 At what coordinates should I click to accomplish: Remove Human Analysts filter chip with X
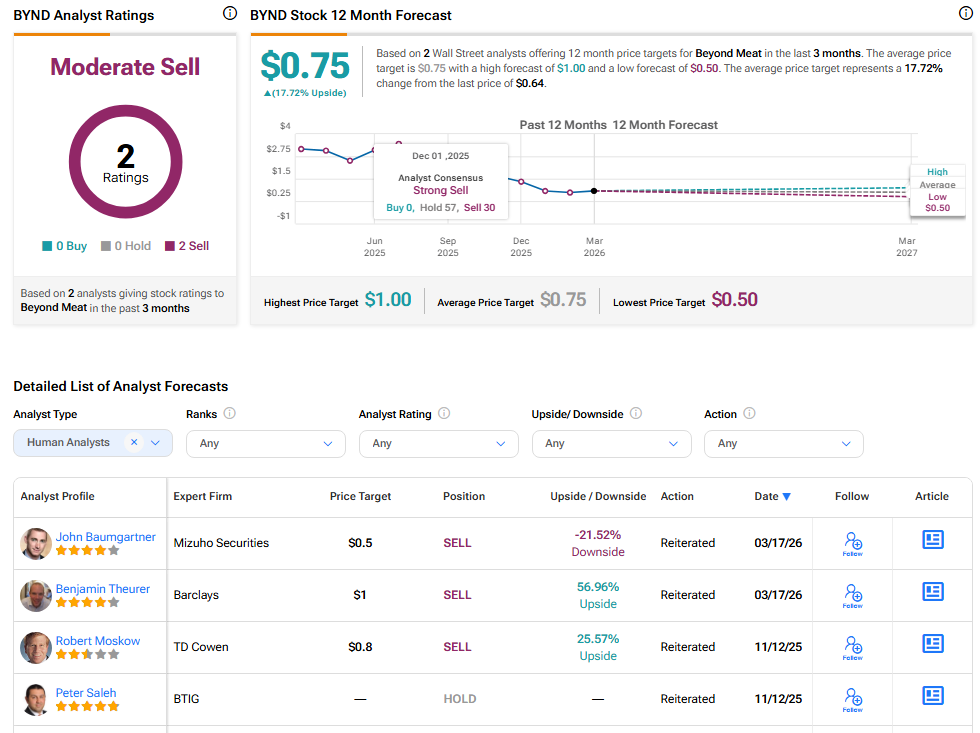134,442
